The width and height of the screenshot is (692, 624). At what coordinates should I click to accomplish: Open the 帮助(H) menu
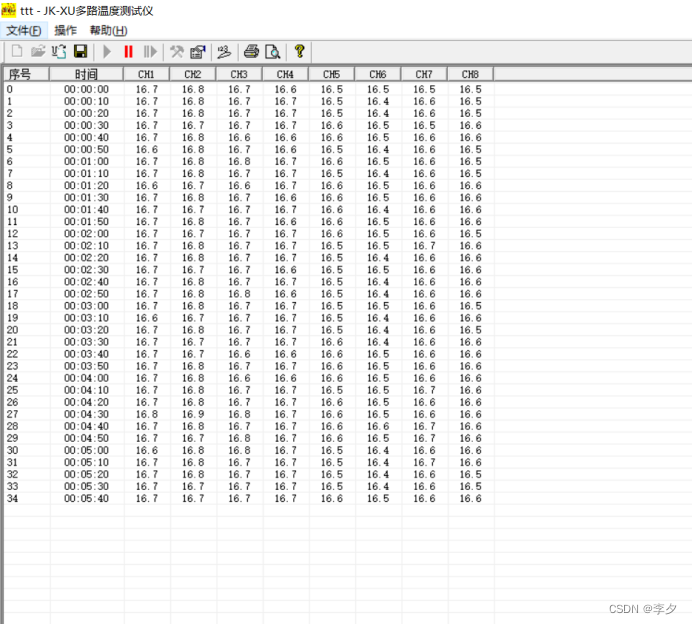point(109,30)
